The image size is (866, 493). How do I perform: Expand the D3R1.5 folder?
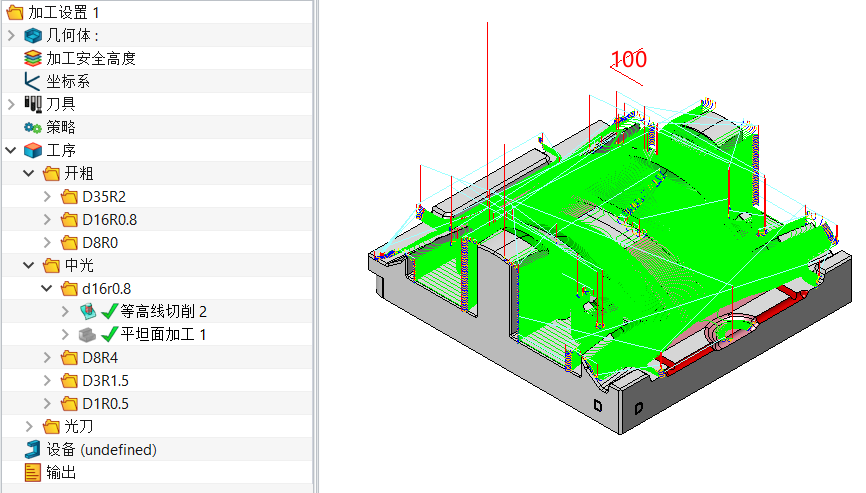click(x=47, y=381)
